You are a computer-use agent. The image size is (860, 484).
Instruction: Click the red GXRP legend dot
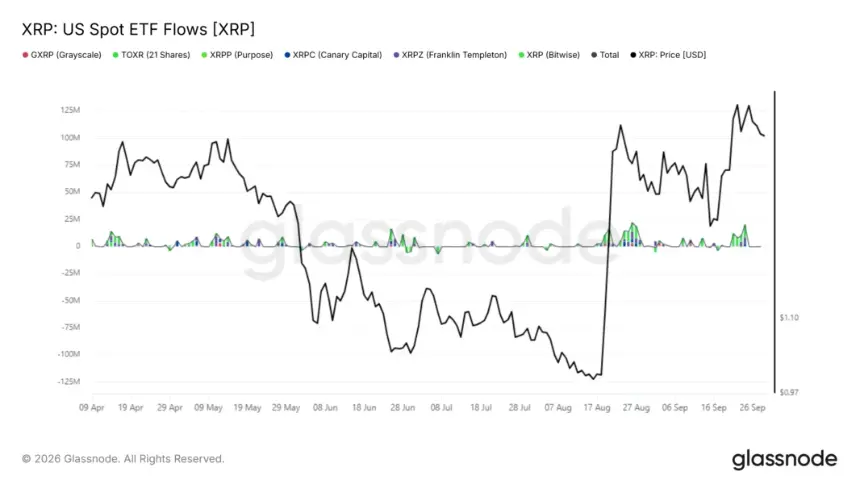coord(25,55)
